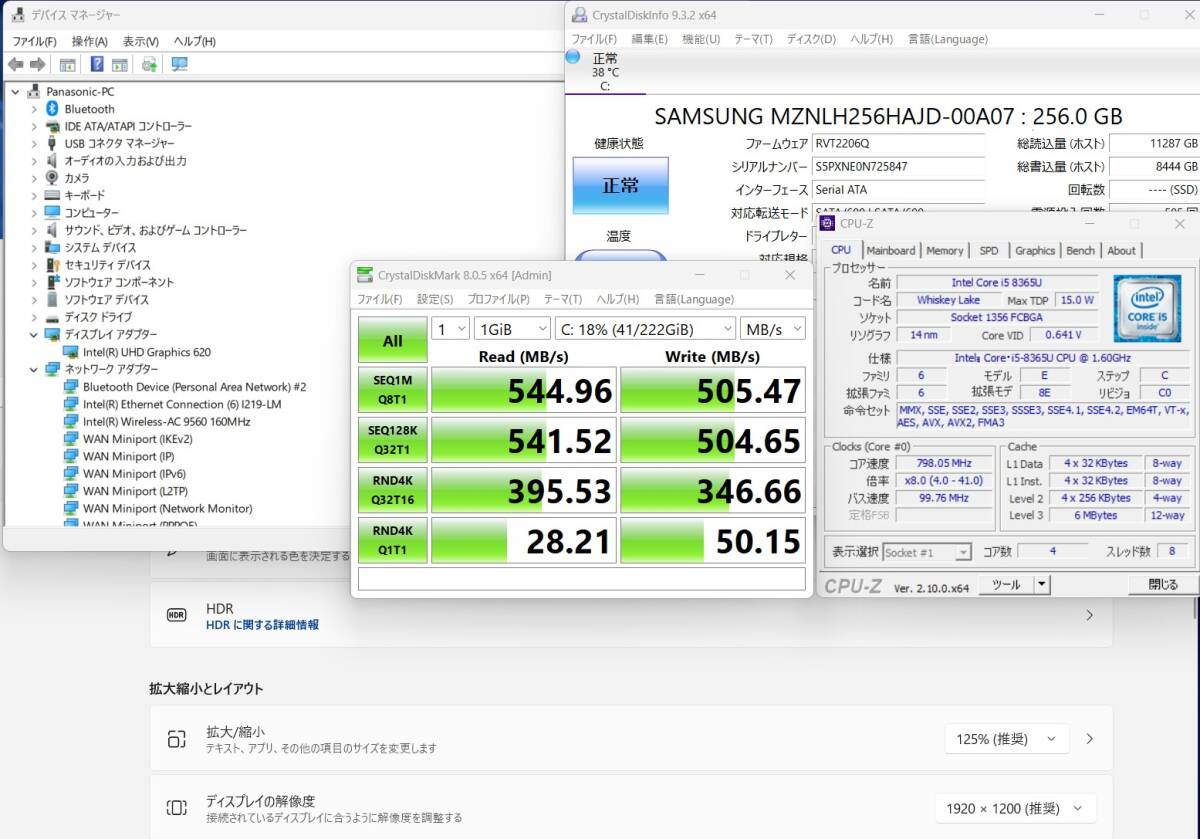
Task: Click Intel(R) Wireless-AC 9560 adapter icon
Action: [x=71, y=421]
